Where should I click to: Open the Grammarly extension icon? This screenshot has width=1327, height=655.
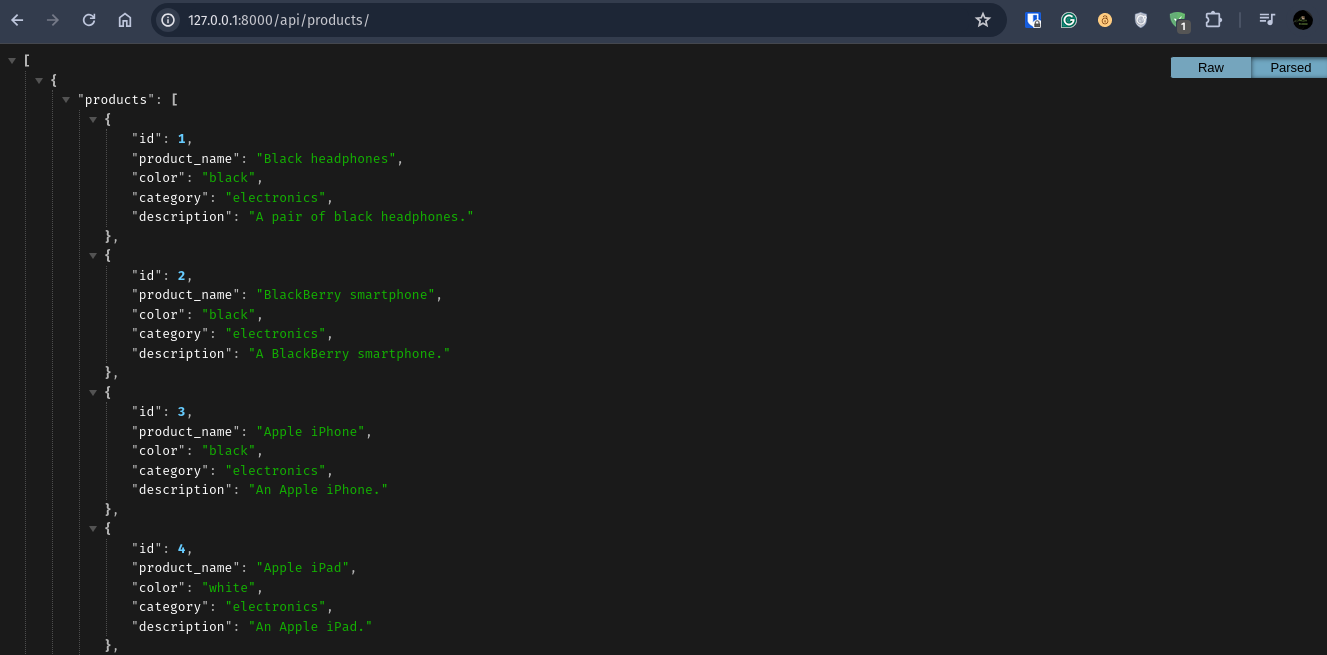click(1069, 20)
